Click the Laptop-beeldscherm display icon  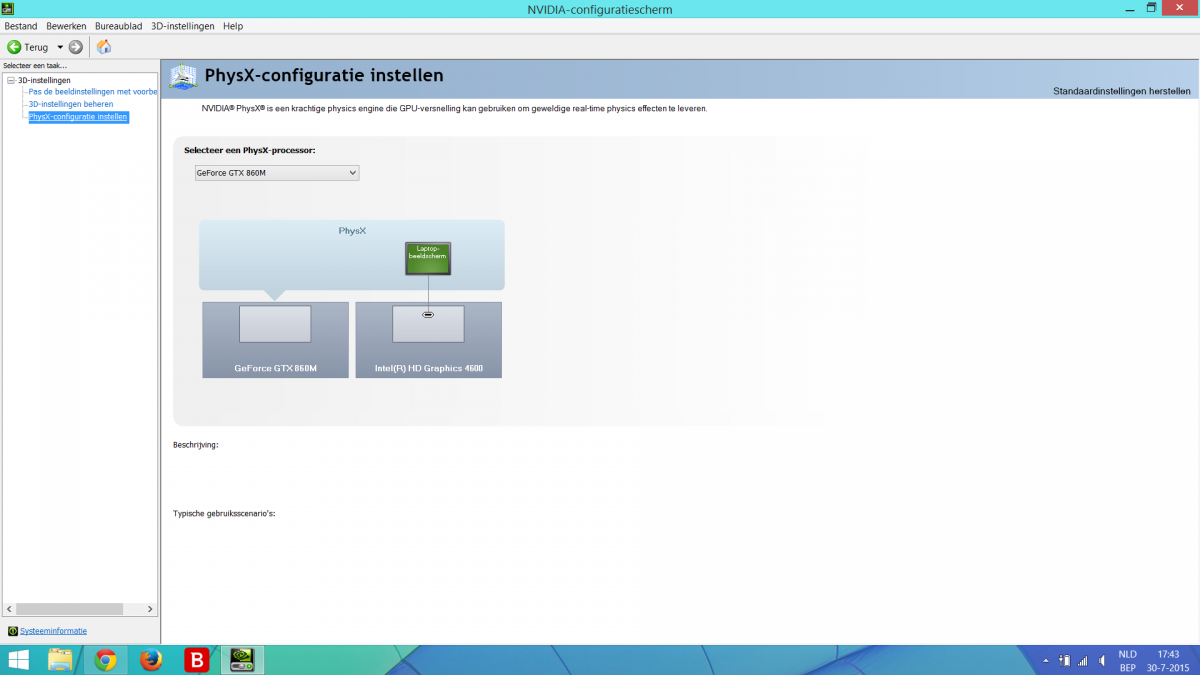(428, 258)
